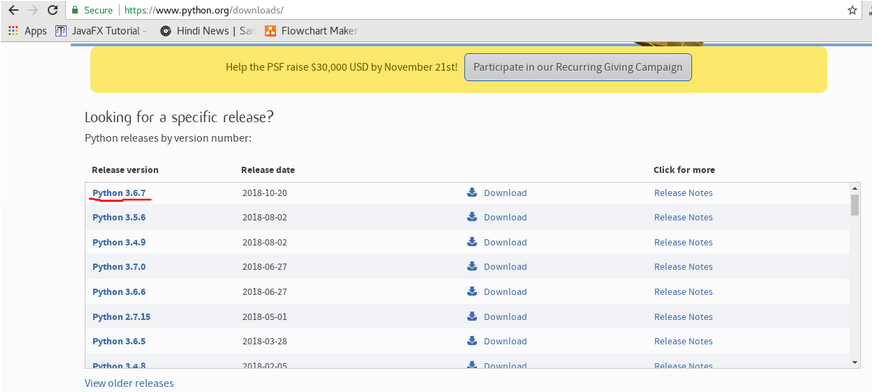
Task: Click the download icon for Python 3.5.6
Action: click(471, 217)
